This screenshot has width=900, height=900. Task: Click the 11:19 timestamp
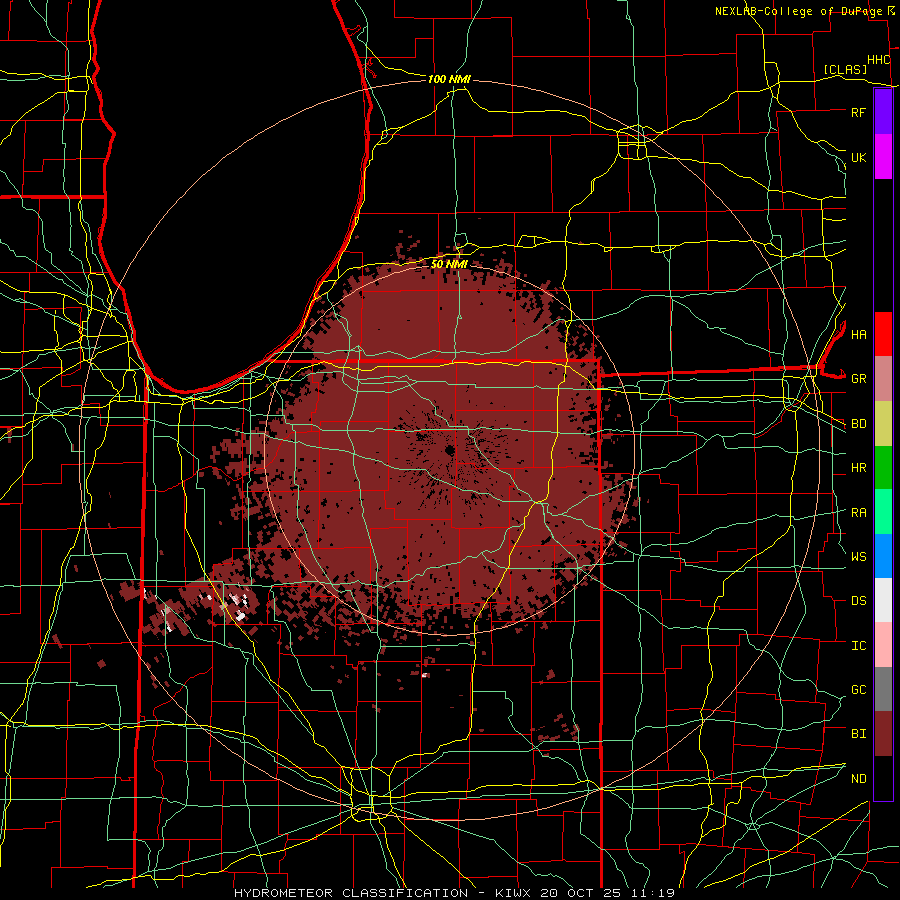click(654, 893)
